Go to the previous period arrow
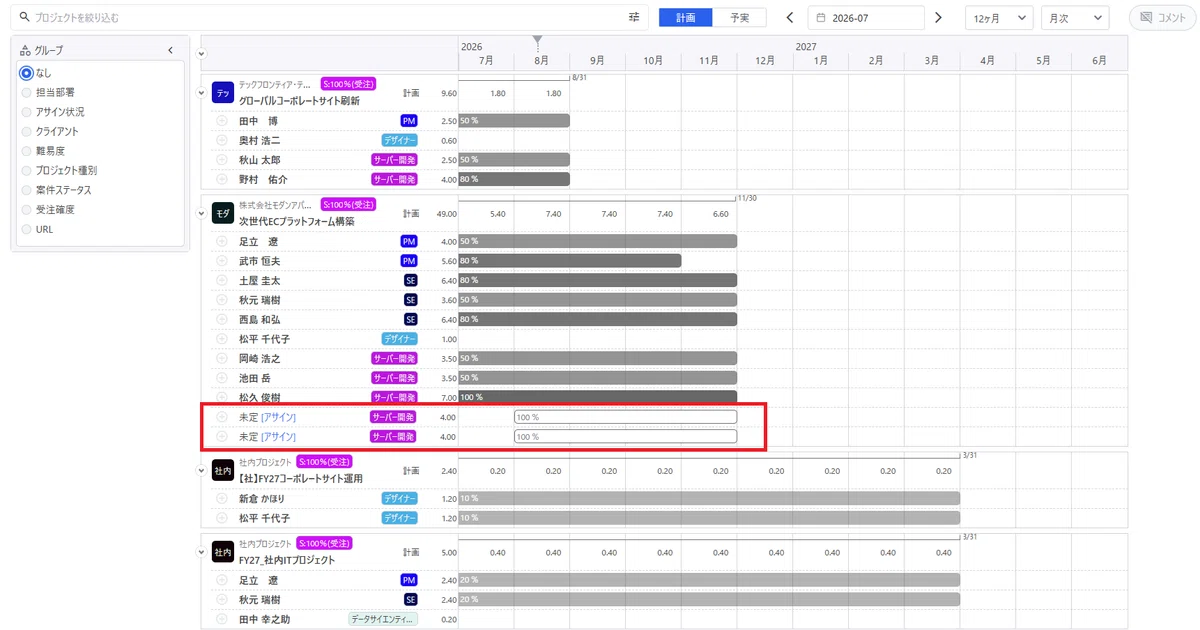 coord(790,18)
